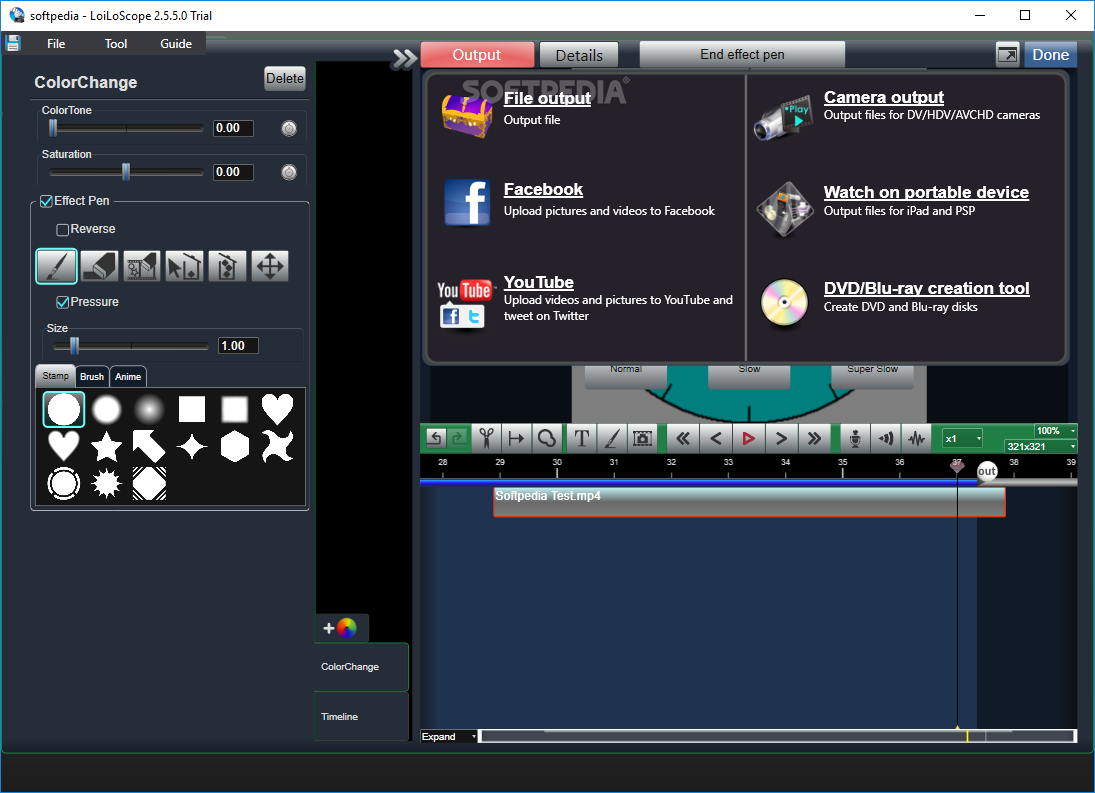
Task: Click the lasso/rotate tool icon
Action: pyautogui.click(x=546, y=438)
